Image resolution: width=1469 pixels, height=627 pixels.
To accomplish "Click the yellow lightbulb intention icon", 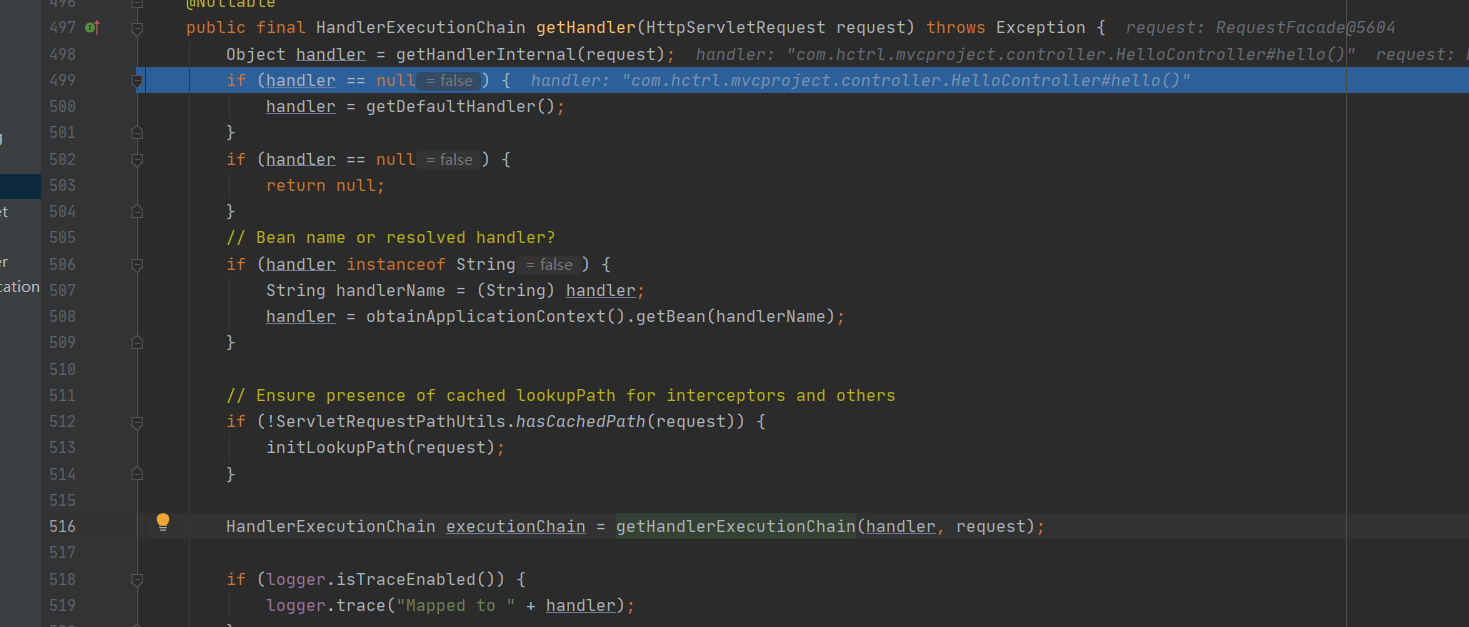I will tap(163, 522).
